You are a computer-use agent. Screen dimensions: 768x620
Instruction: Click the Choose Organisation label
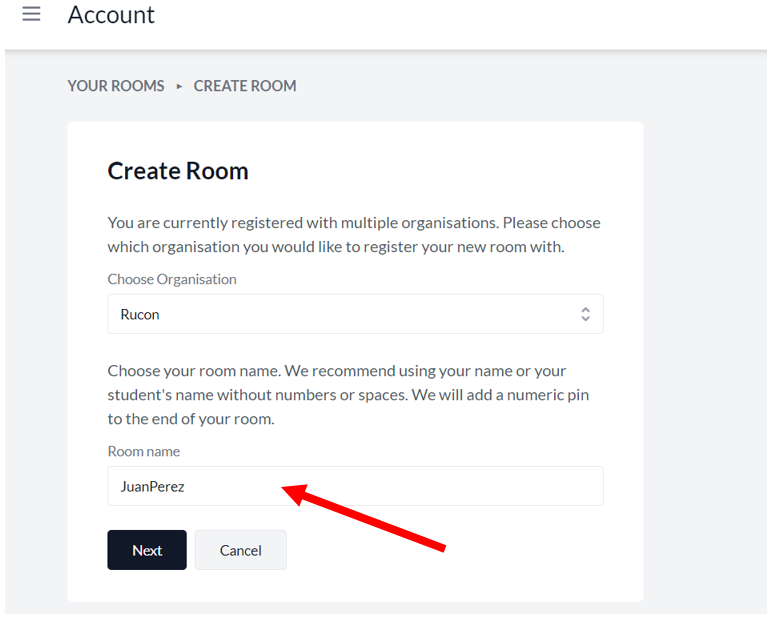click(172, 279)
